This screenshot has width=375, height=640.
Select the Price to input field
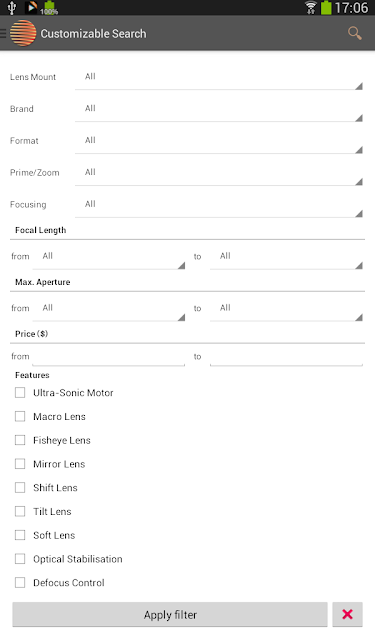tap(286, 356)
